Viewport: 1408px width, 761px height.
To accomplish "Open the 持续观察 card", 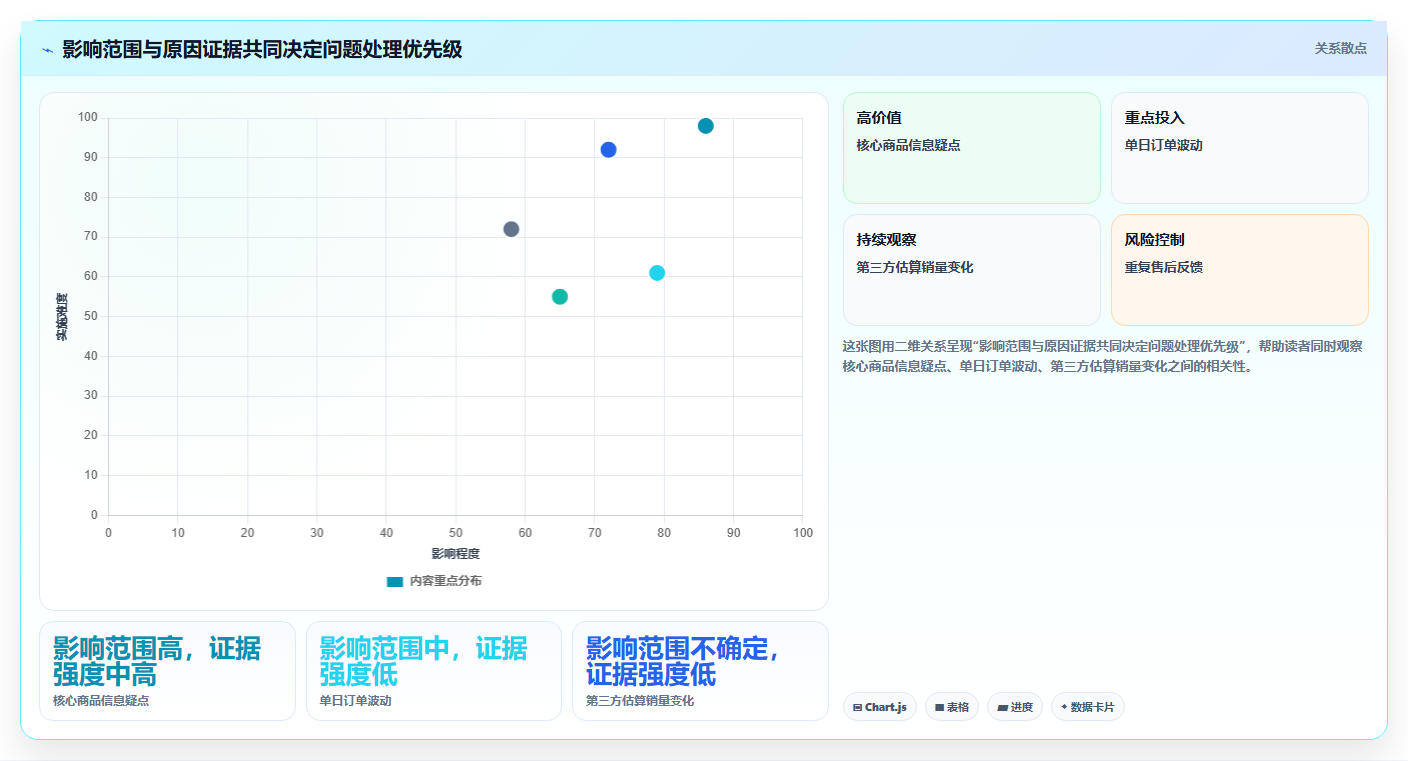I will click(972, 270).
